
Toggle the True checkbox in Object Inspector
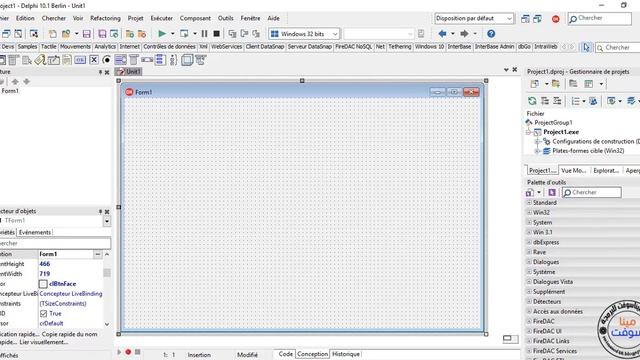tap(44, 313)
